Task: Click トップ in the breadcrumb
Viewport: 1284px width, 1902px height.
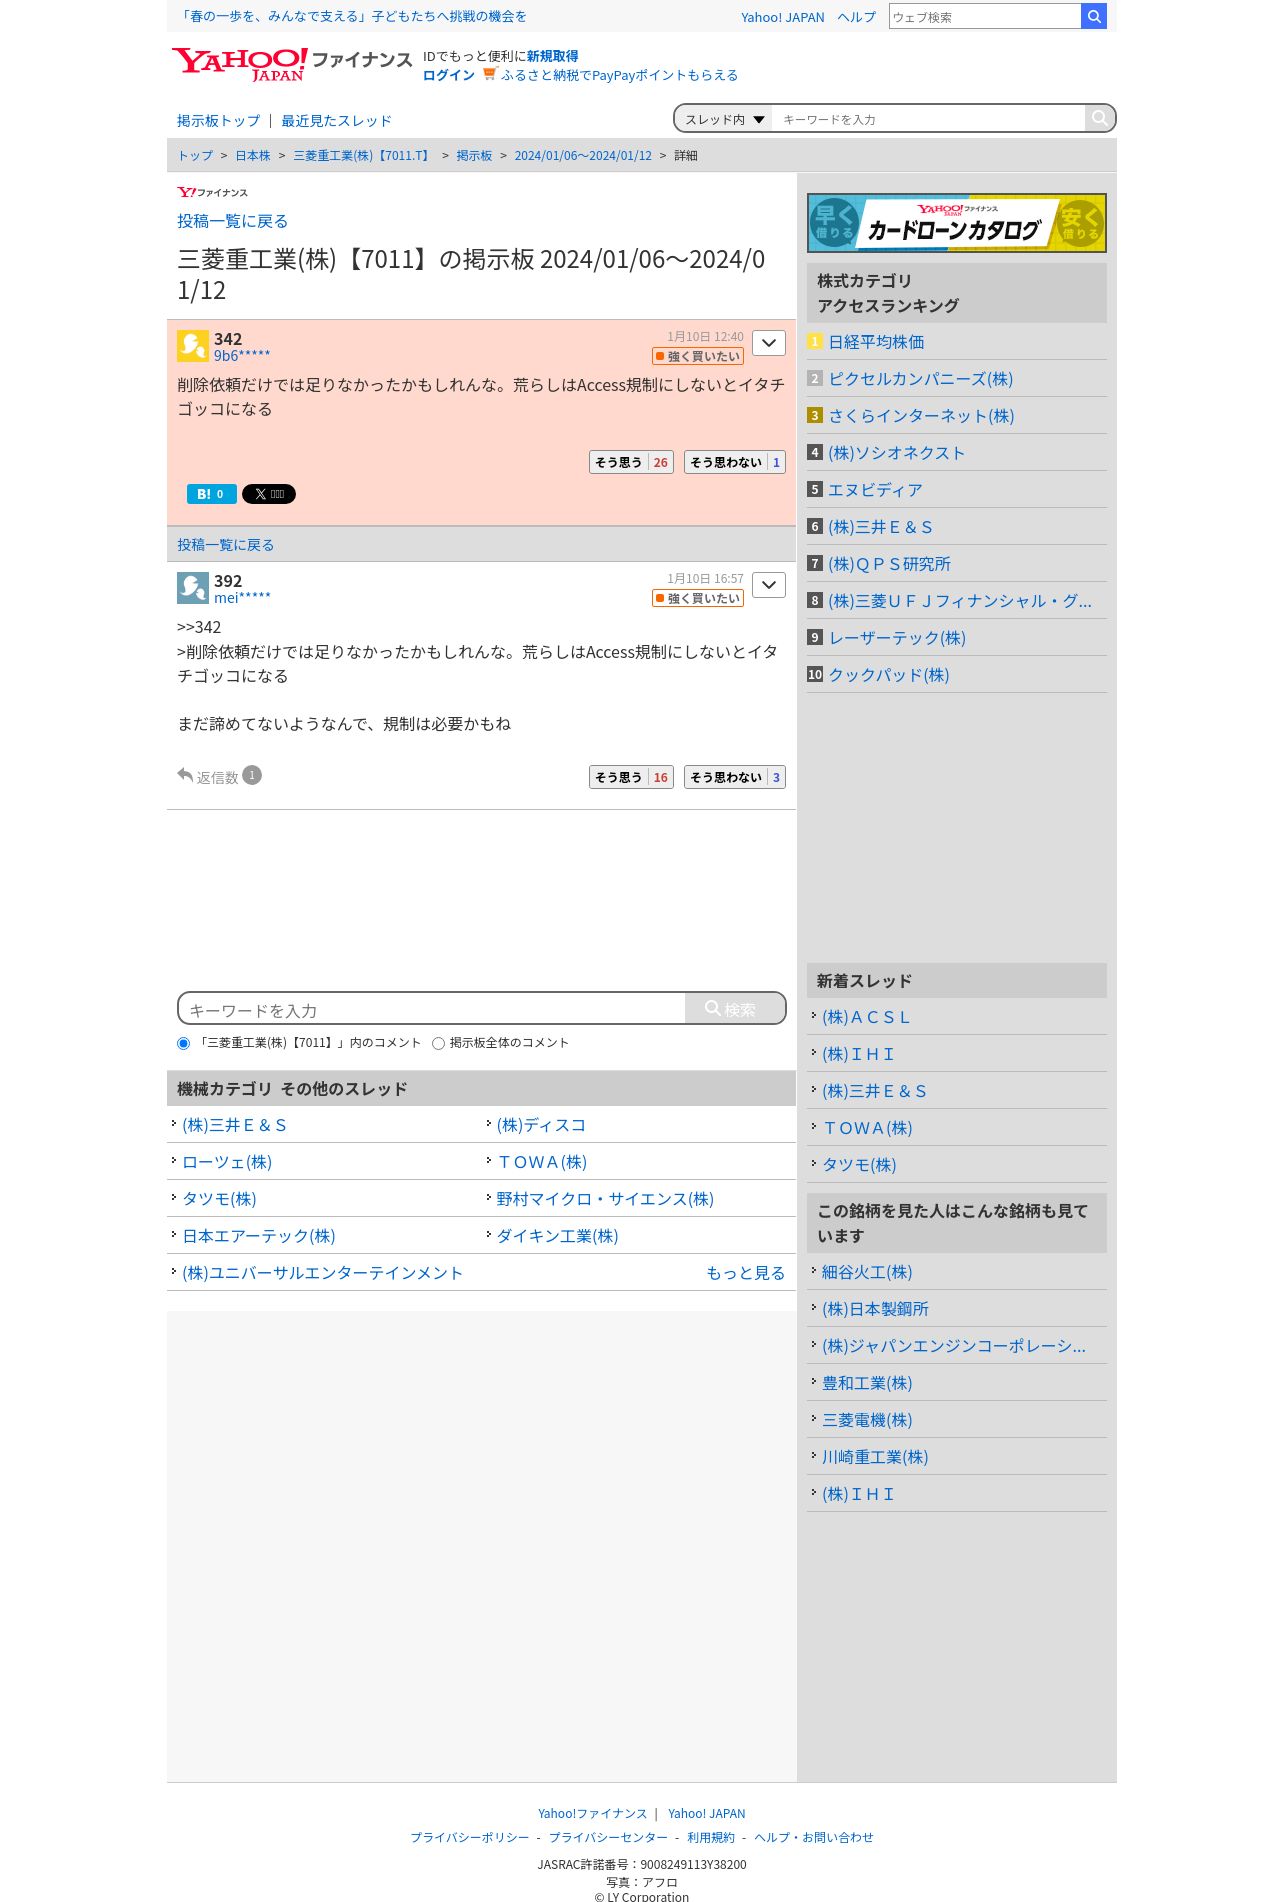Action: pyautogui.click(x=195, y=156)
